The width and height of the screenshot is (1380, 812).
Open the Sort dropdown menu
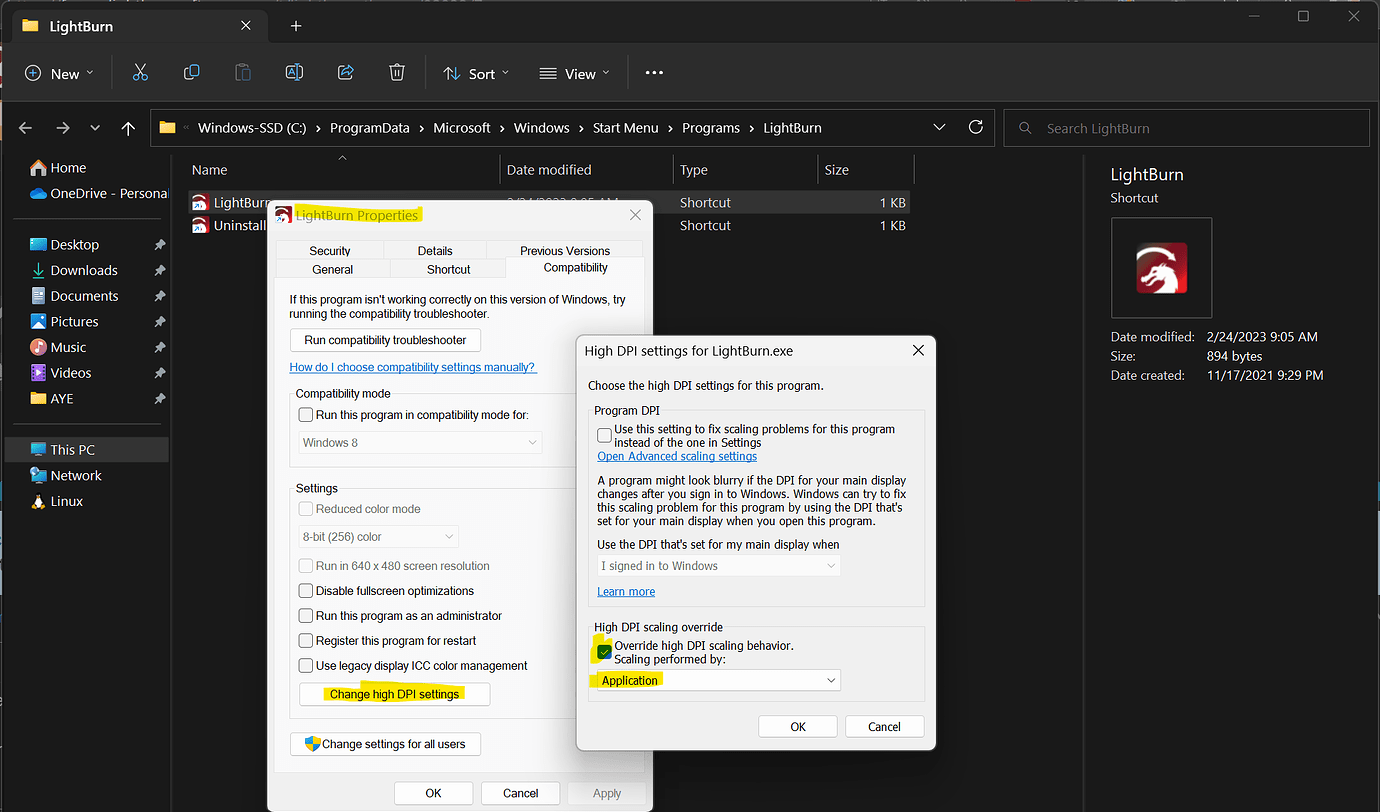point(477,73)
